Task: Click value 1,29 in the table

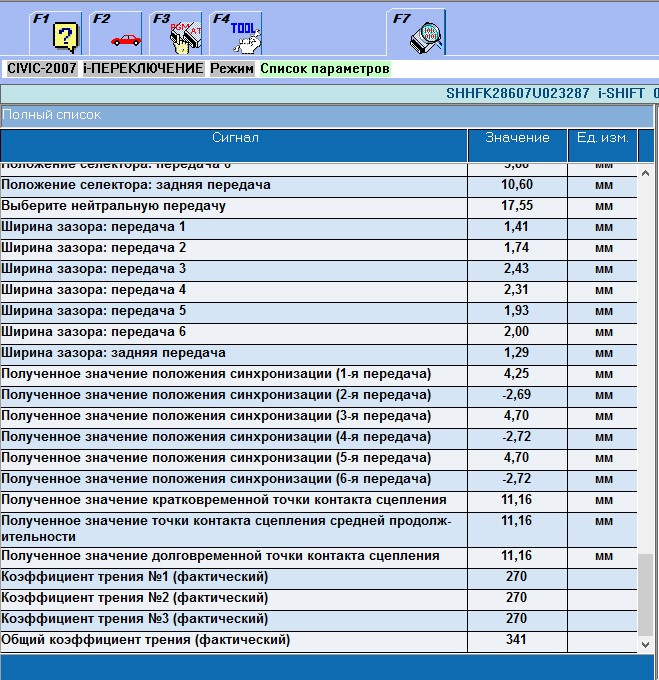Action: click(516, 352)
